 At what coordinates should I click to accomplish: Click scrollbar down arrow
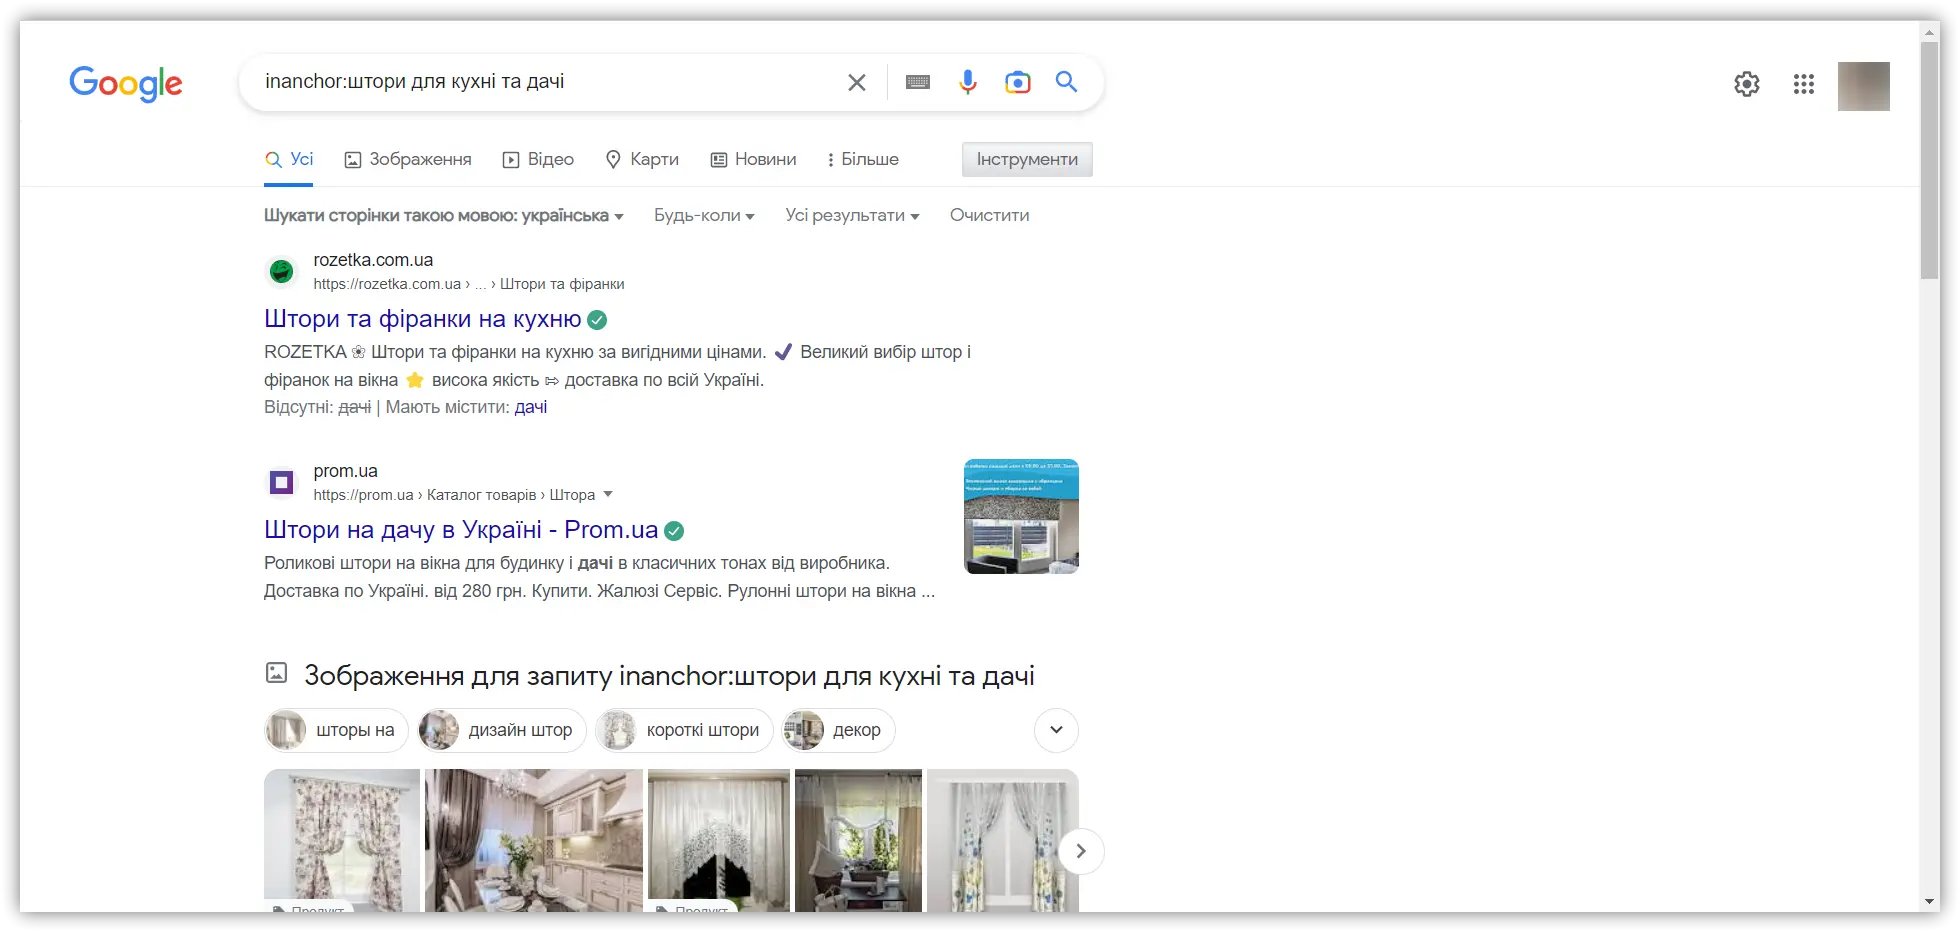[x=1930, y=901]
